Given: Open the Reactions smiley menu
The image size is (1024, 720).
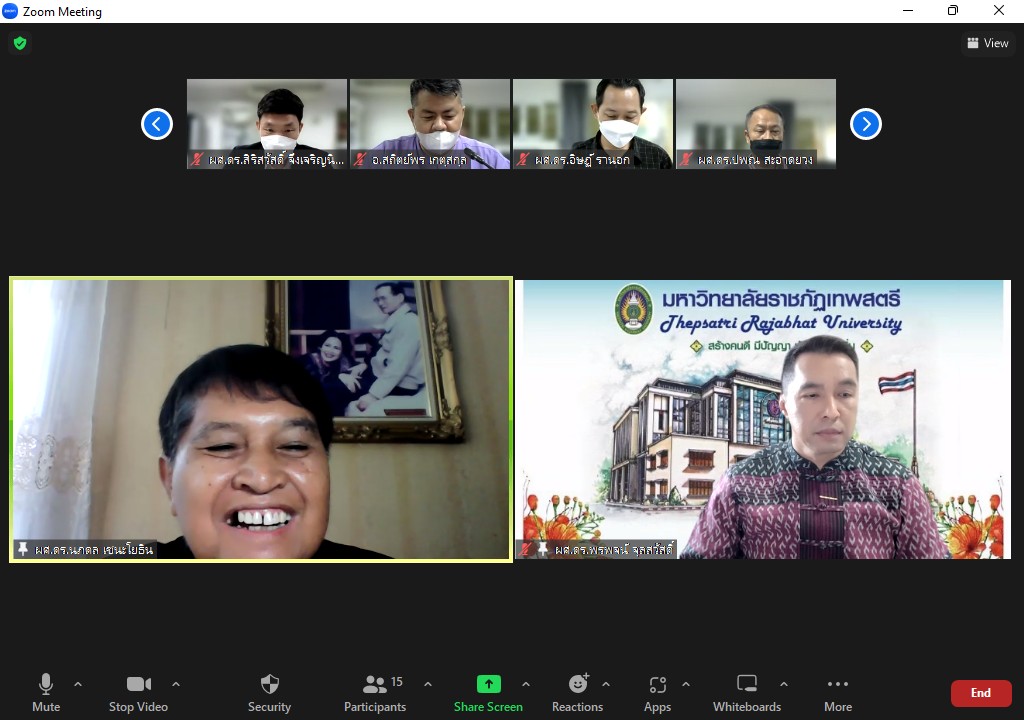Looking at the screenshot, I should coord(577,693).
